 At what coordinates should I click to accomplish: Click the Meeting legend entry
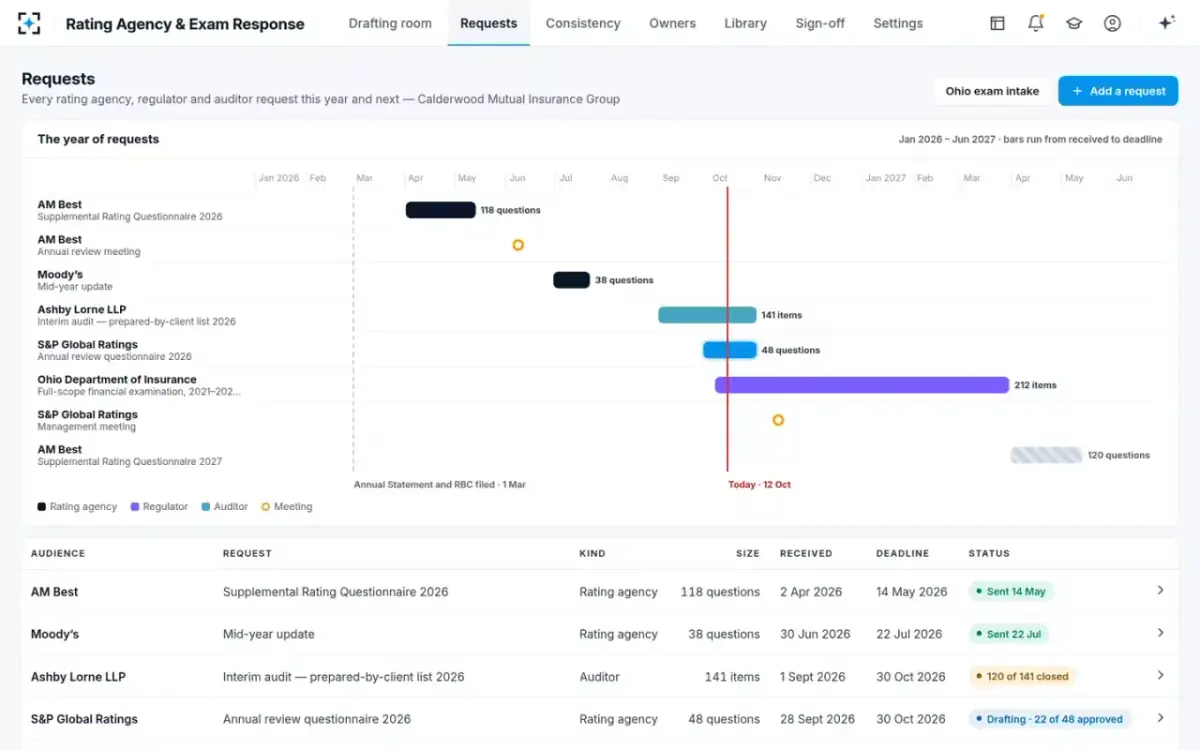pos(287,507)
